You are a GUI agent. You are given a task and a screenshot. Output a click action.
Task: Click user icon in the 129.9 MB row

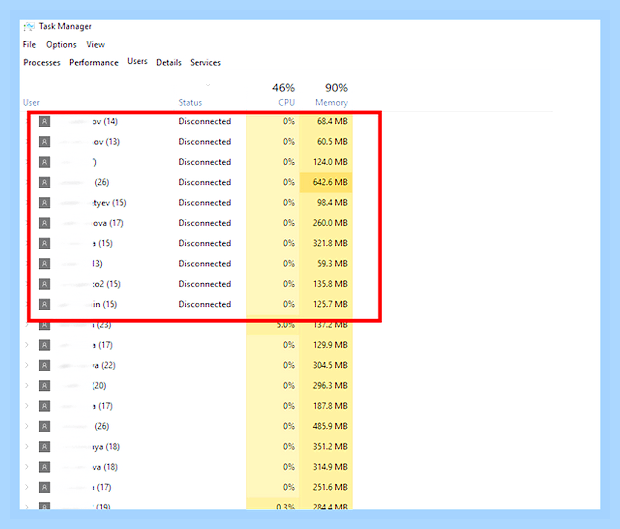click(x=45, y=345)
